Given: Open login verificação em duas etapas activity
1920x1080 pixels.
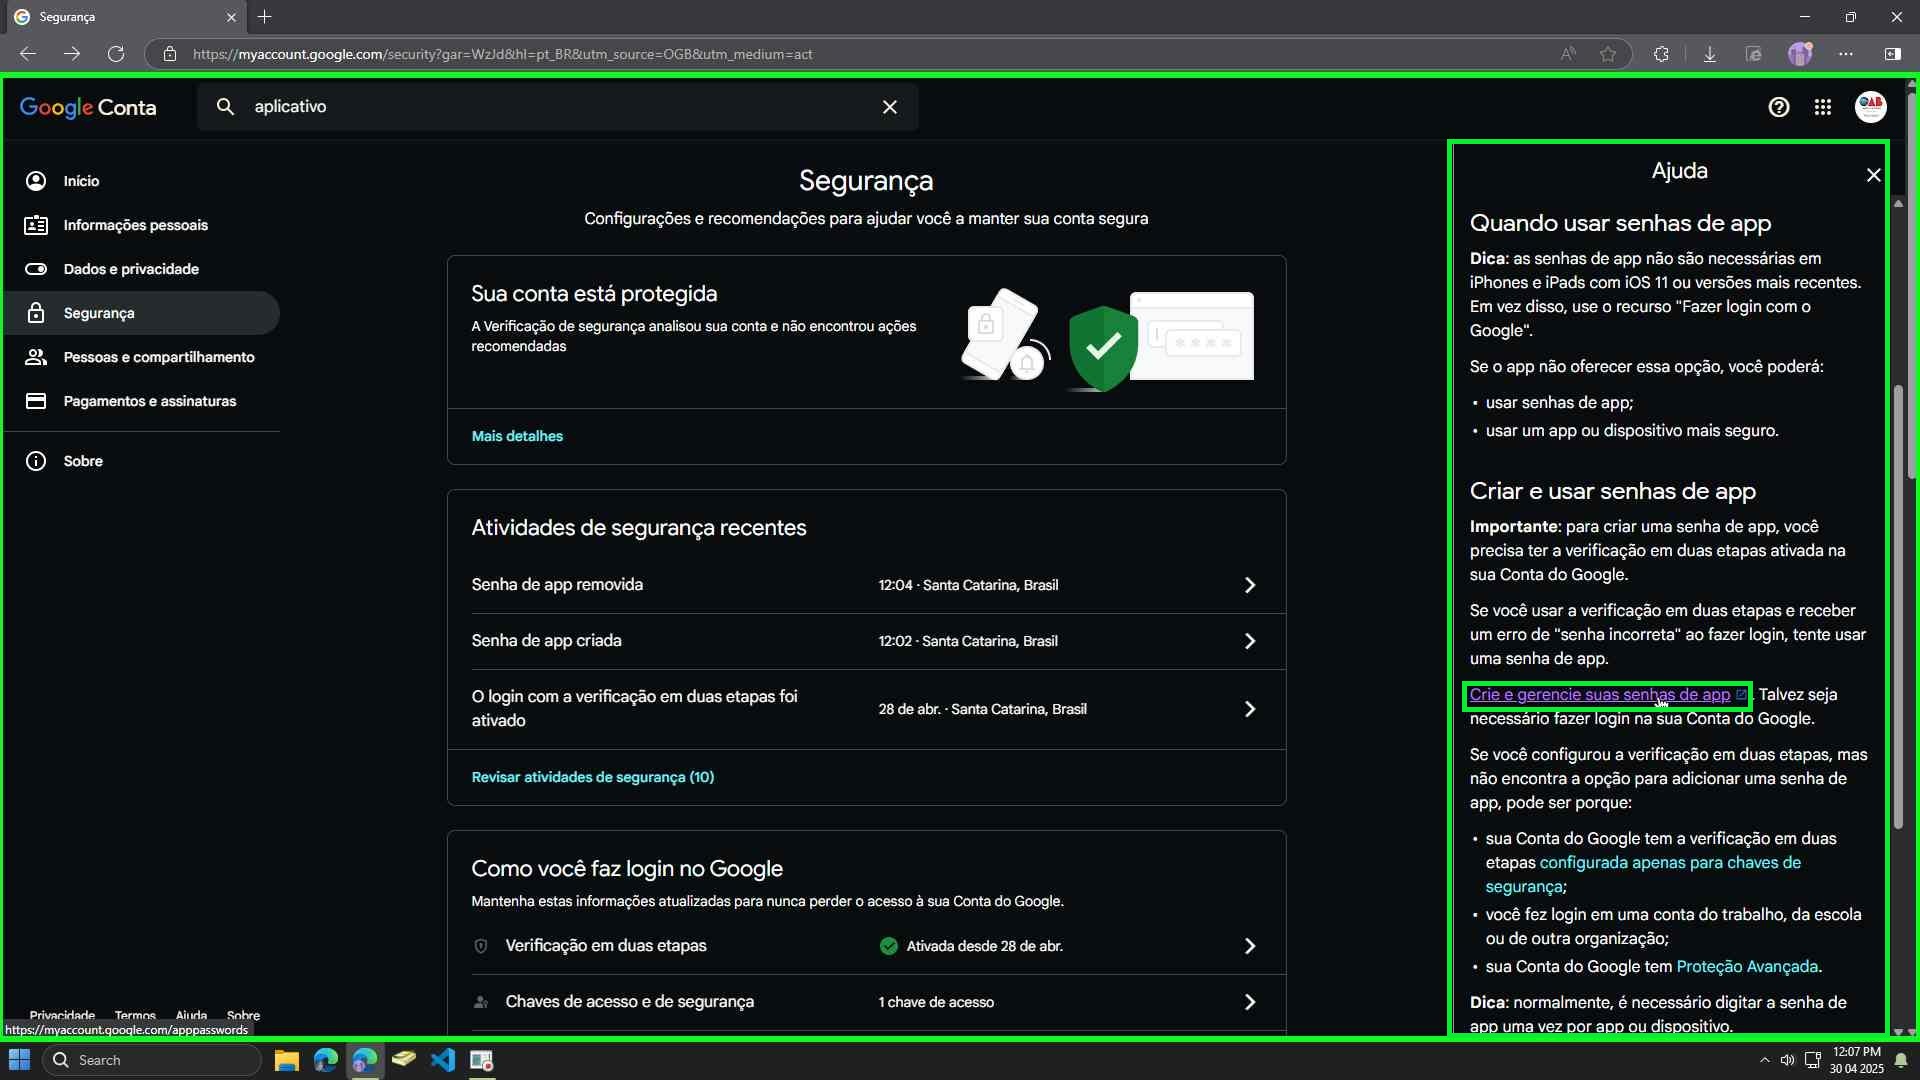Looking at the screenshot, I should click(x=866, y=709).
